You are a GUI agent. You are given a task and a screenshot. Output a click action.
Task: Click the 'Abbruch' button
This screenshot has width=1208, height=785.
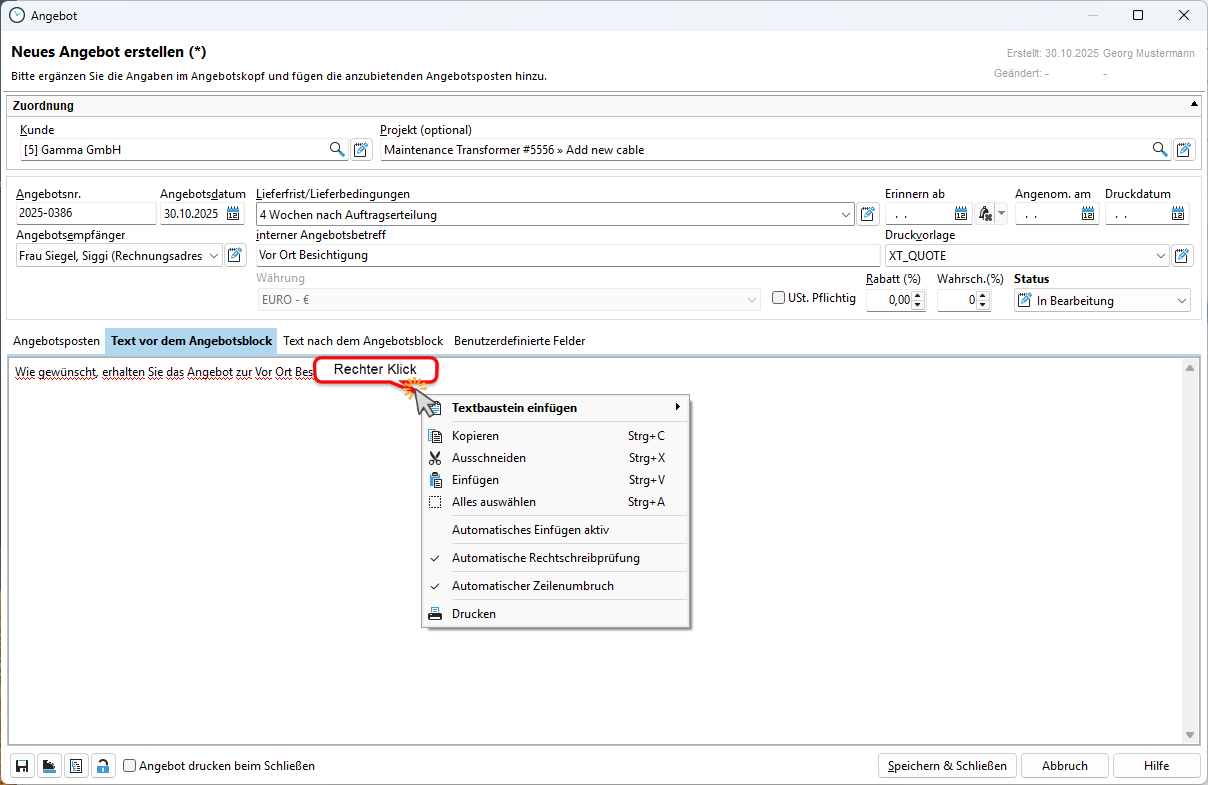1064,766
